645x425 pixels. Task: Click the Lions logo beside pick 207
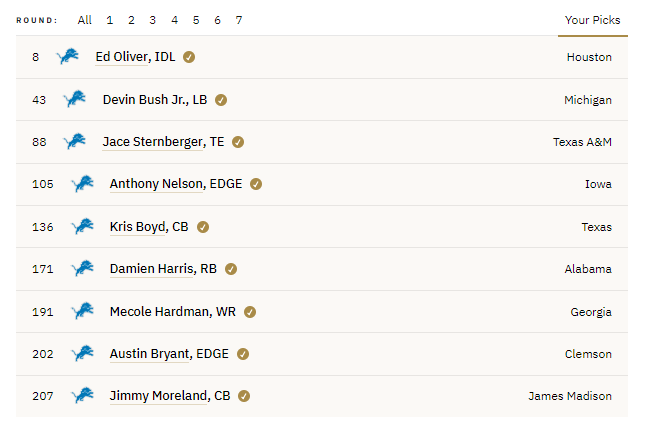[82, 395]
